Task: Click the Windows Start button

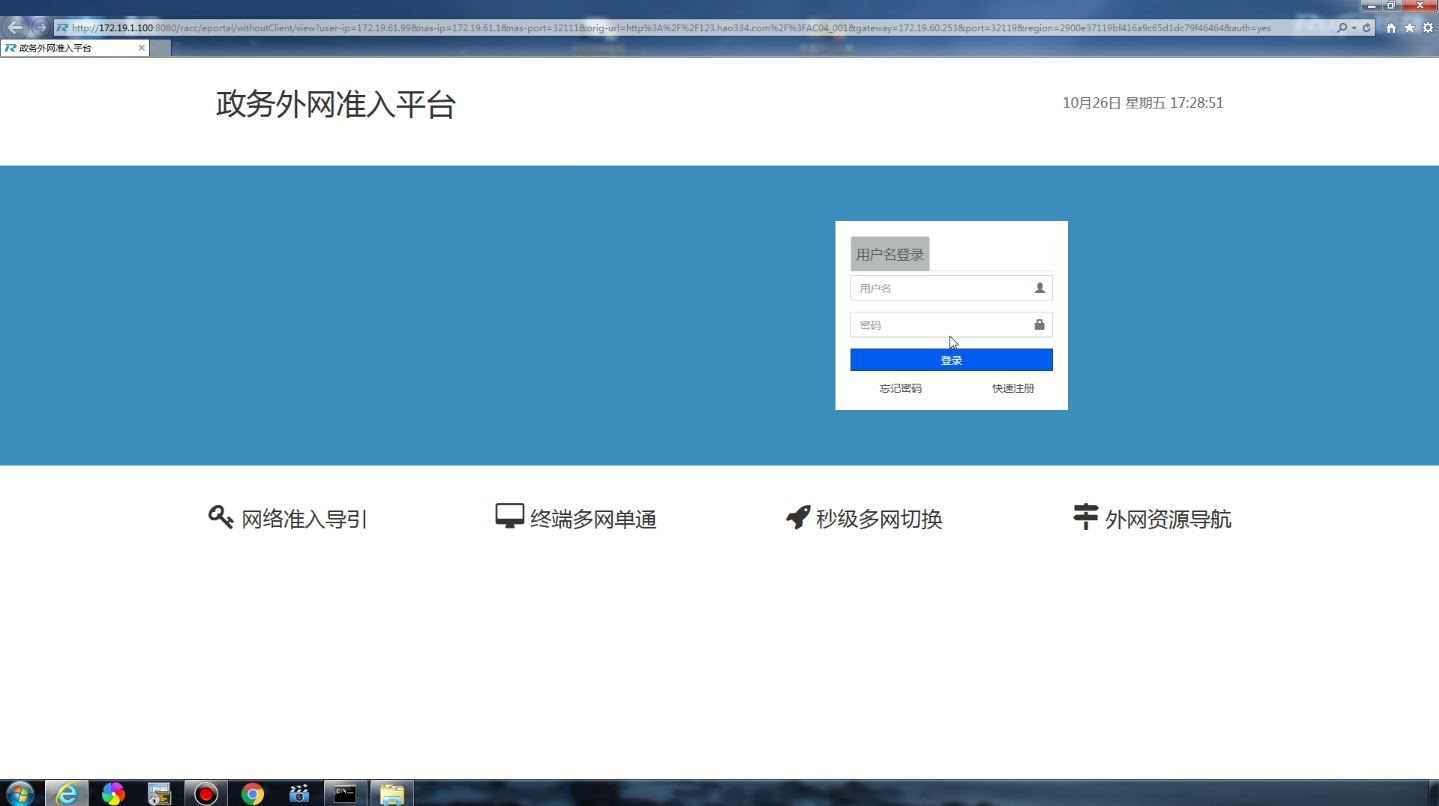Action: [20, 792]
